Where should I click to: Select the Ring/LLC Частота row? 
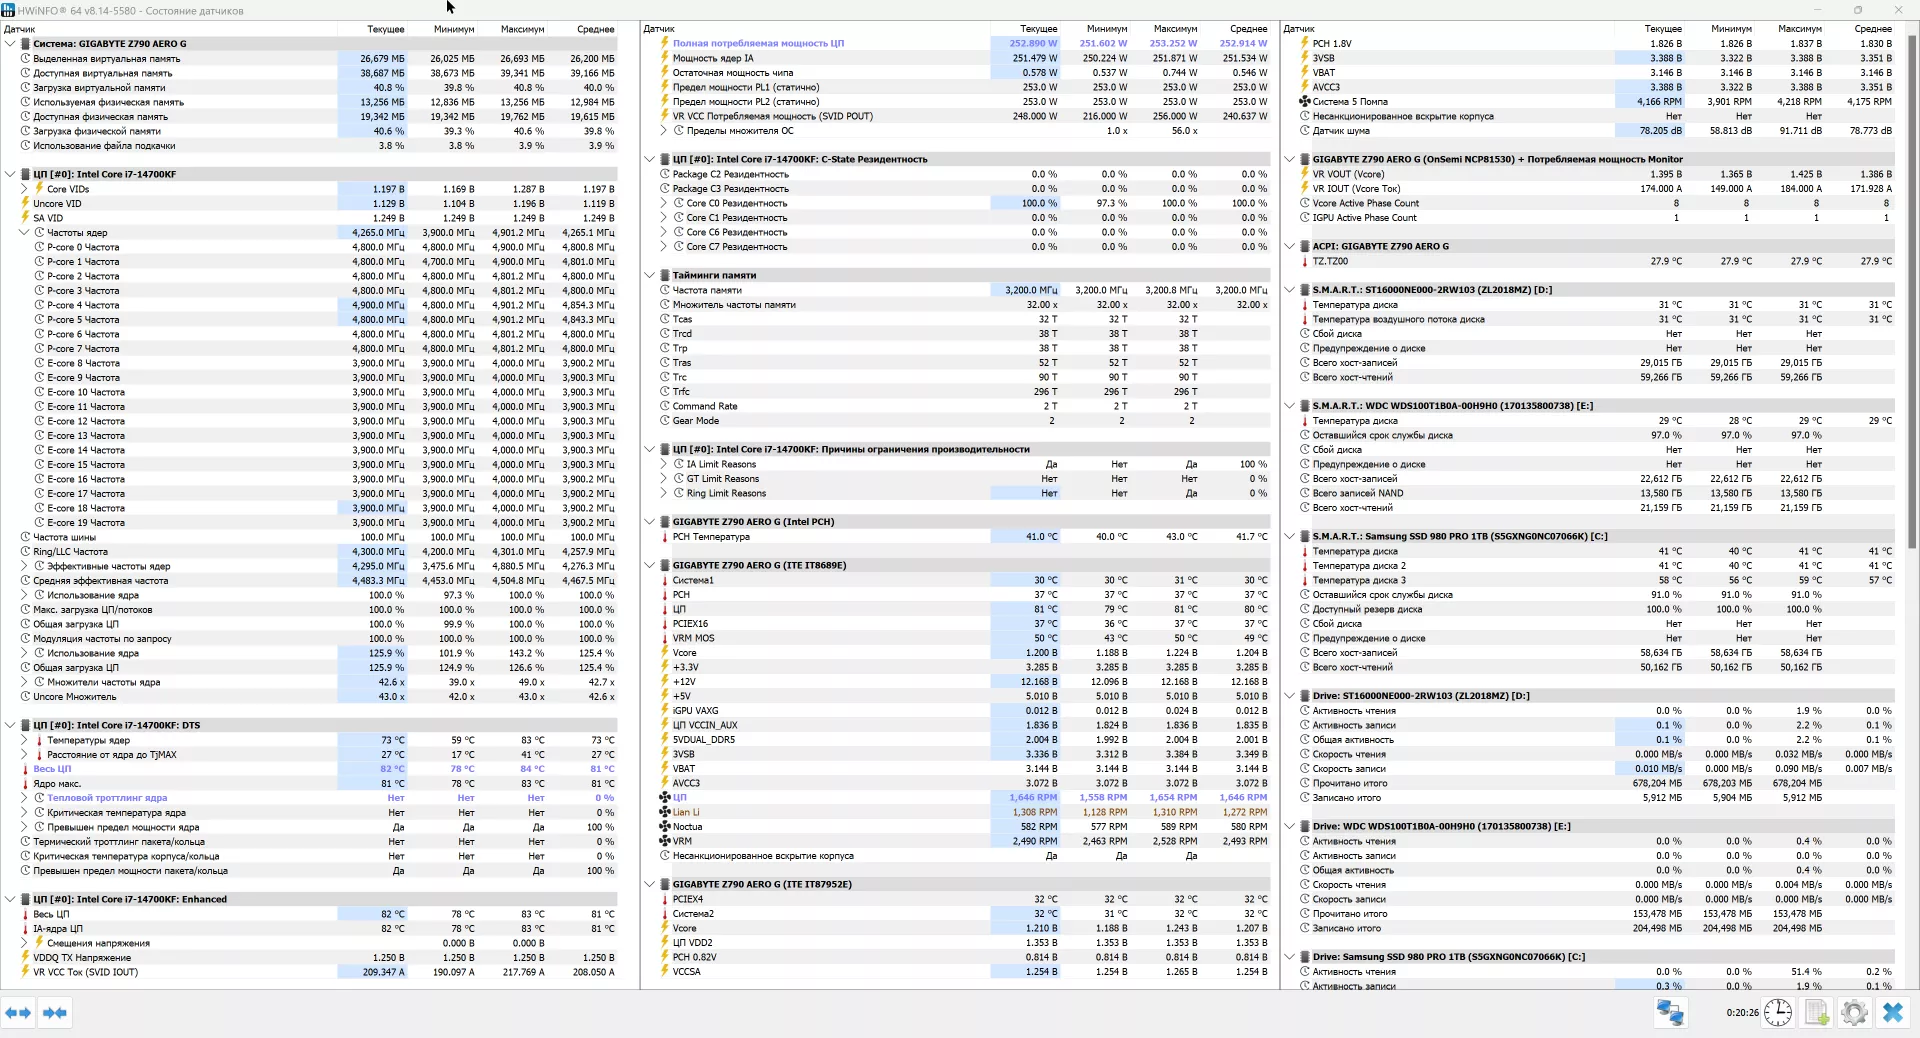click(309, 552)
